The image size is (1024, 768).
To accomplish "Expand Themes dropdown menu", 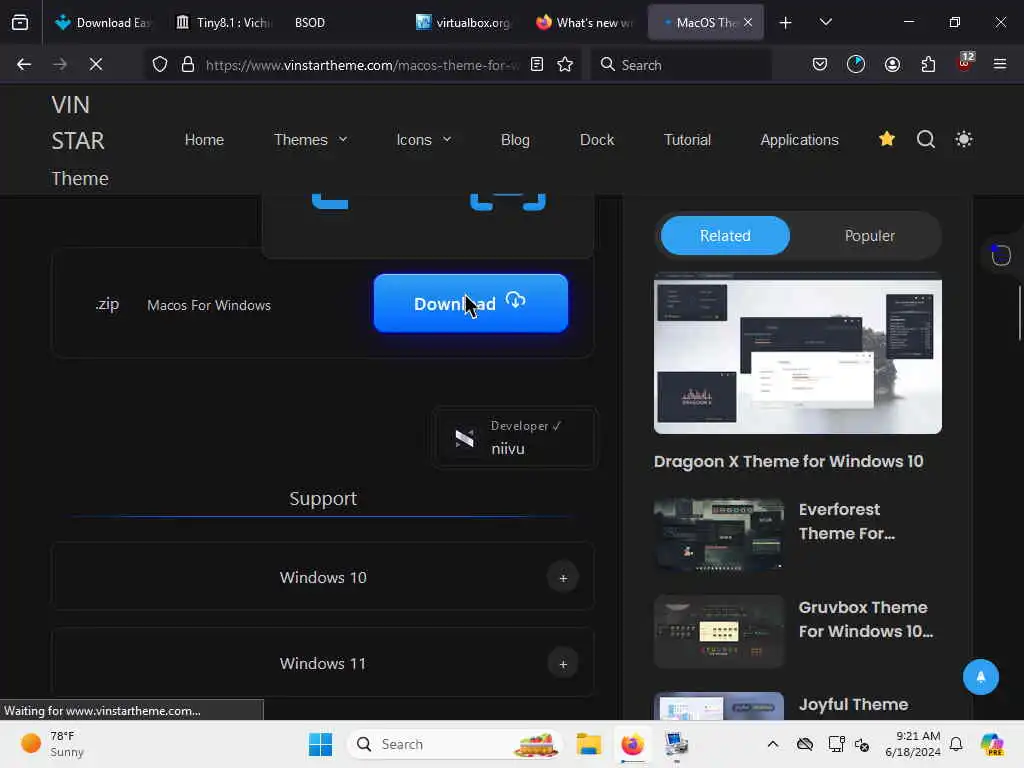I will pyautogui.click(x=311, y=140).
